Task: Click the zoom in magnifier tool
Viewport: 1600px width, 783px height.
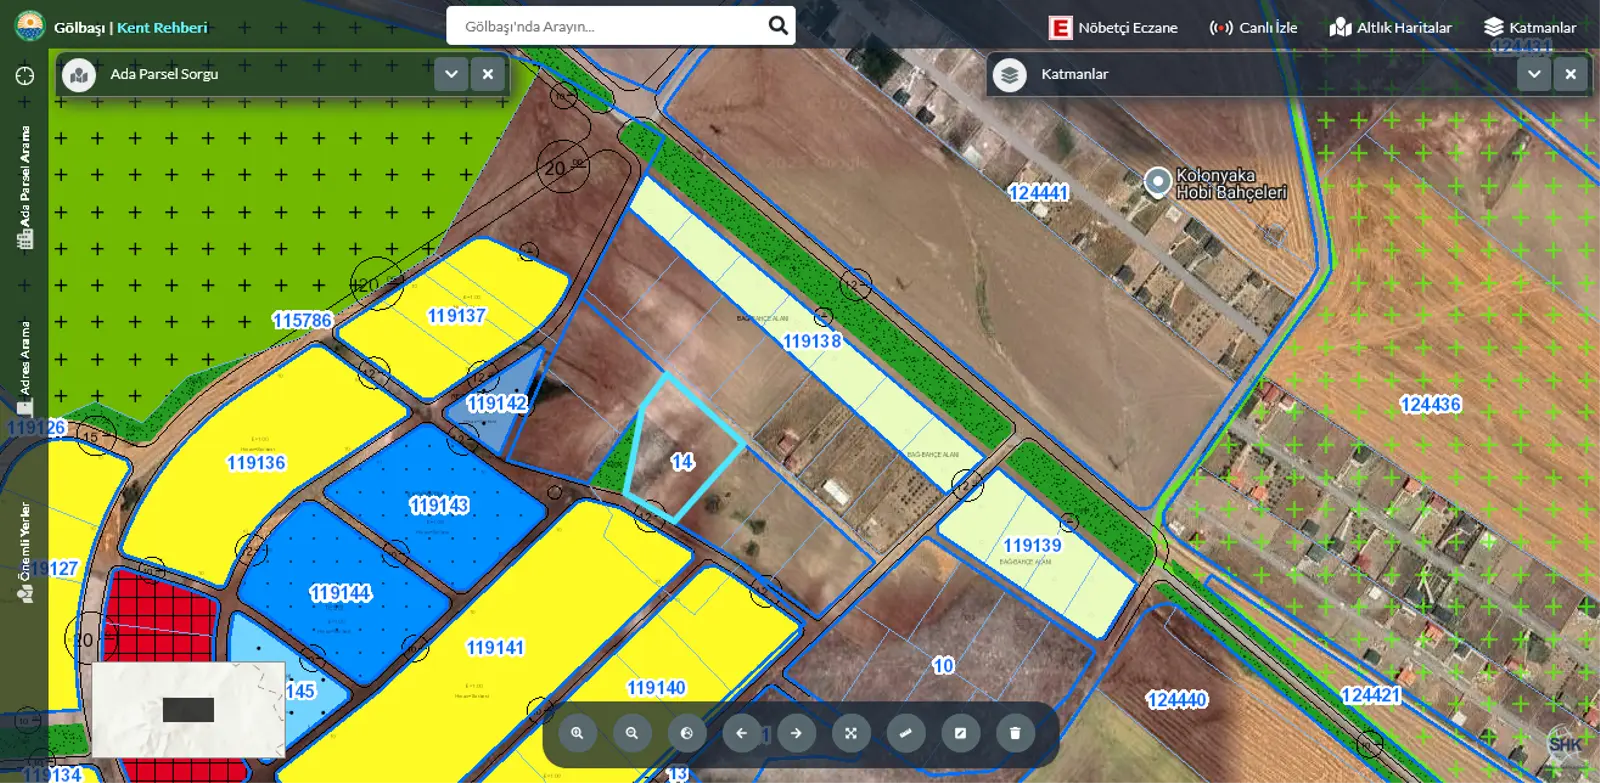Action: pos(577,733)
